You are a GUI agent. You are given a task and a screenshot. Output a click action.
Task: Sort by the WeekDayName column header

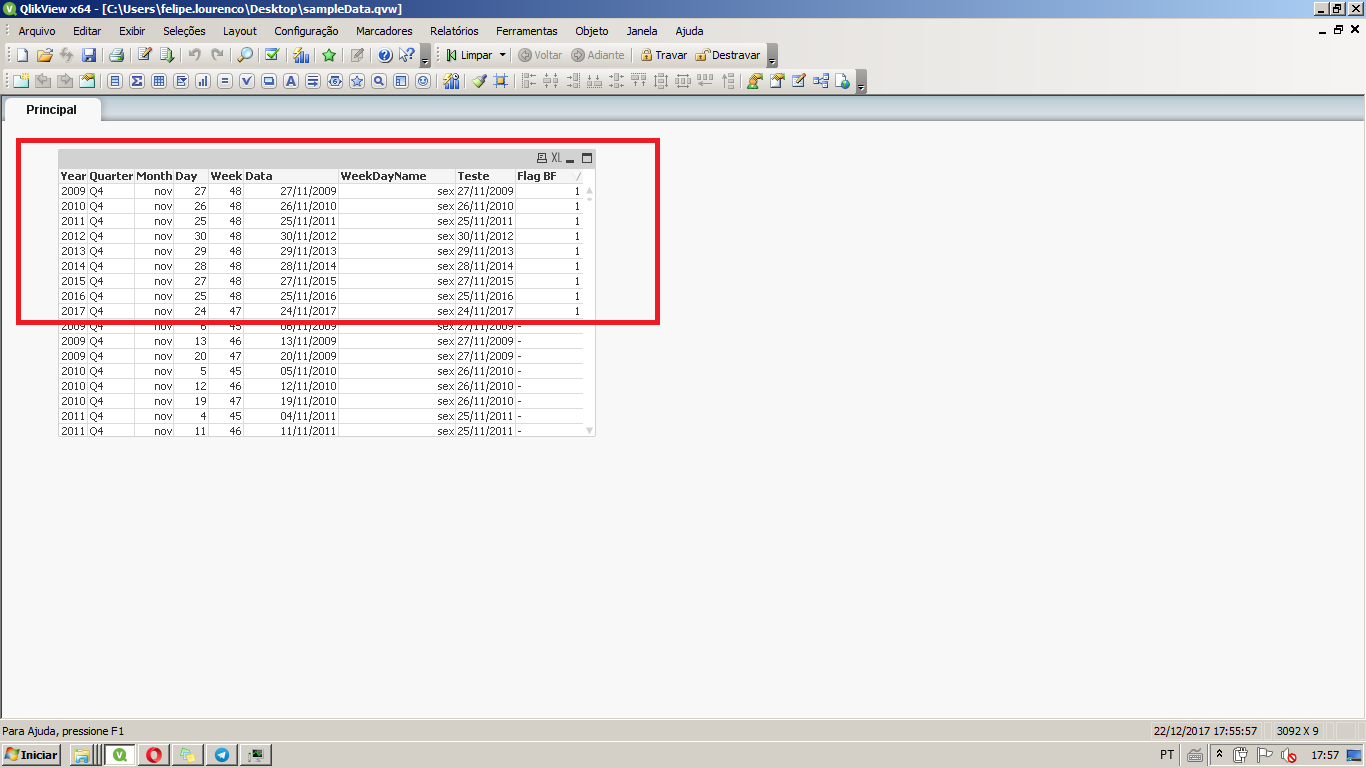pyautogui.click(x=397, y=176)
